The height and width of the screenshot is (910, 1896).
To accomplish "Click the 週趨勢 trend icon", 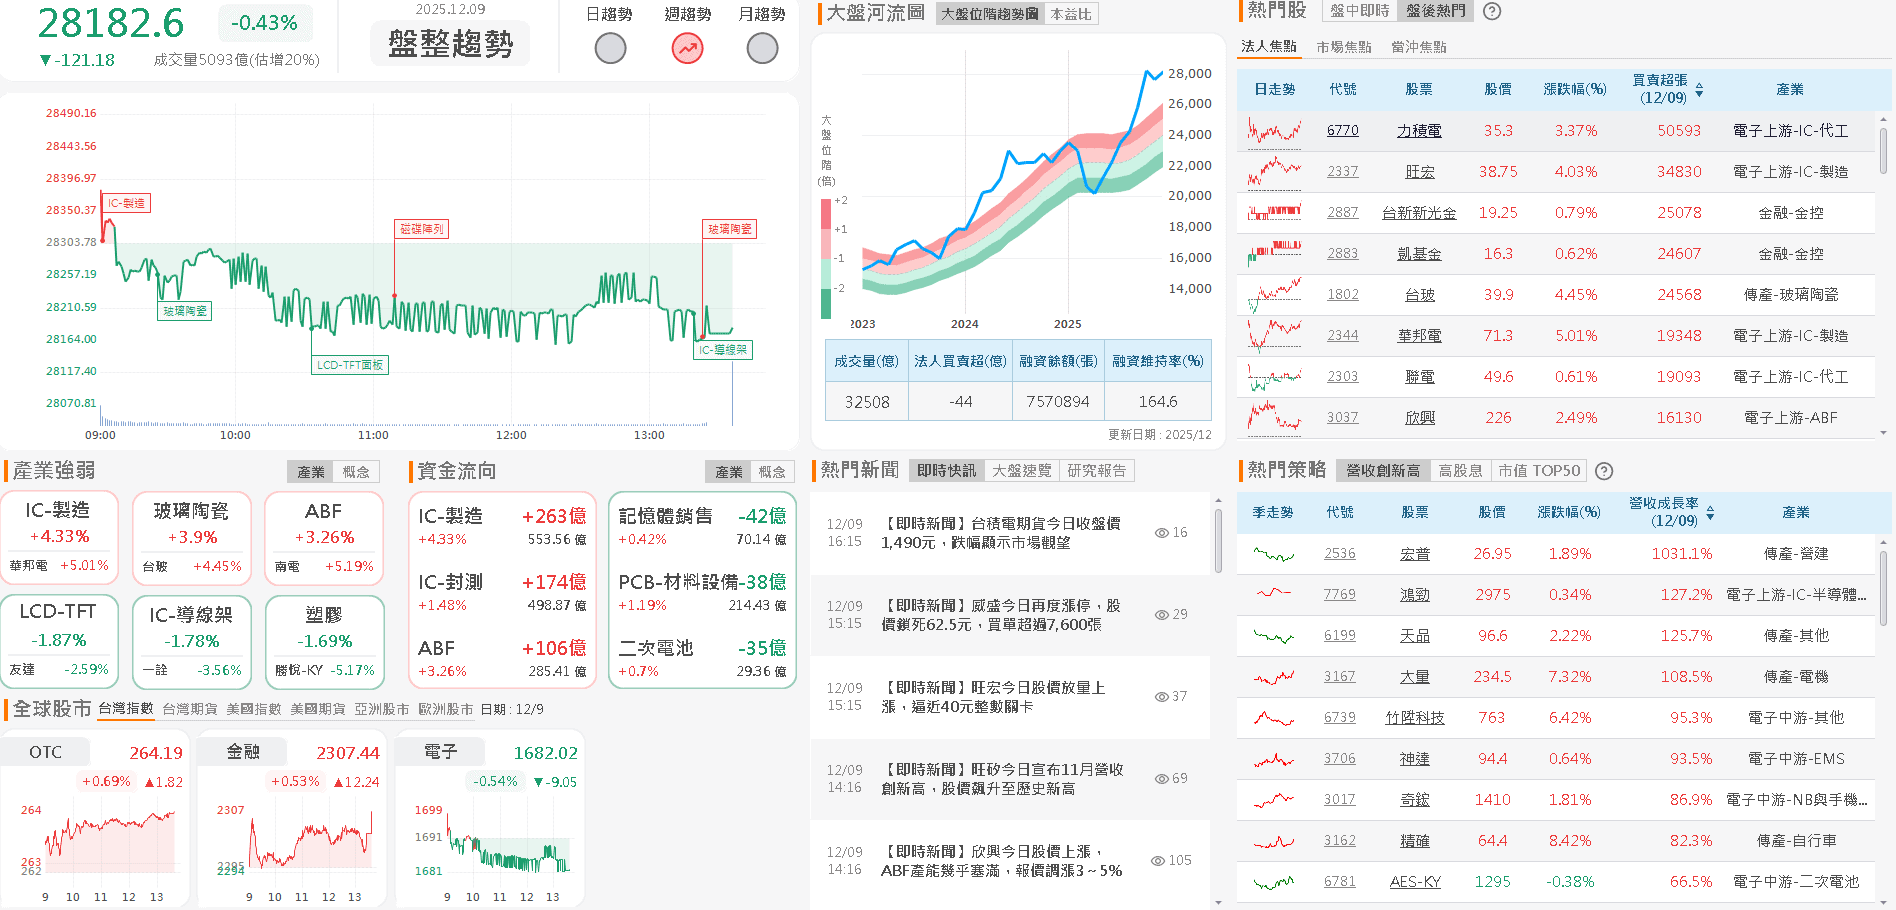I will click(x=687, y=48).
